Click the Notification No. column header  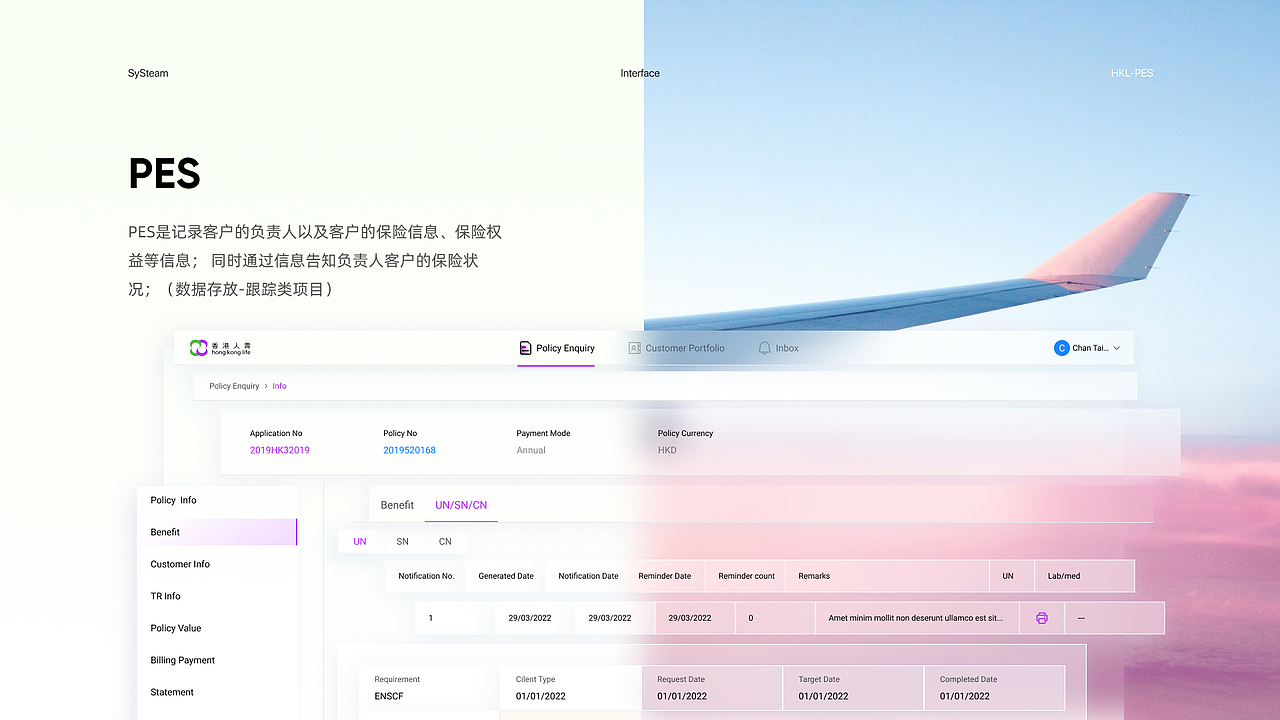426,576
